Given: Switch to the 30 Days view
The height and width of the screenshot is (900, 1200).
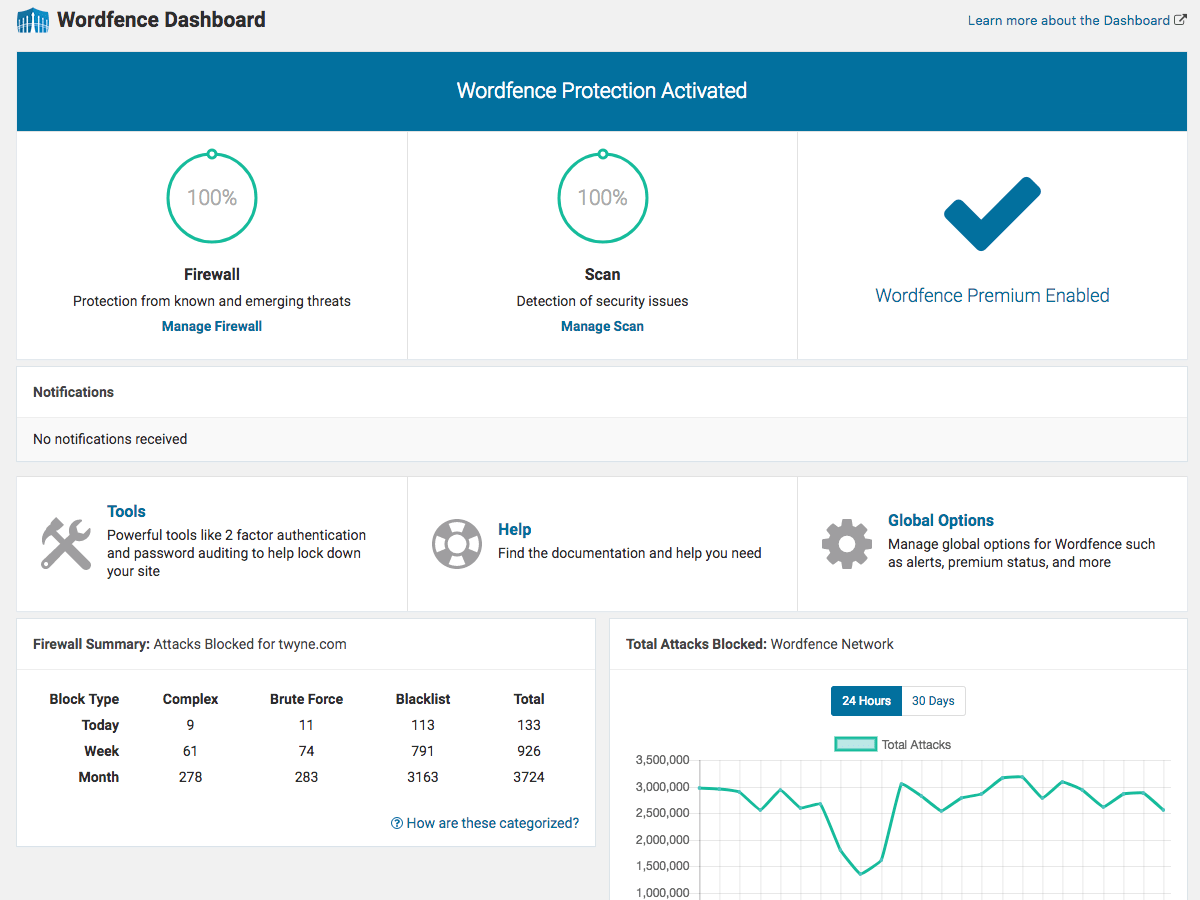Looking at the screenshot, I should pos(933,701).
